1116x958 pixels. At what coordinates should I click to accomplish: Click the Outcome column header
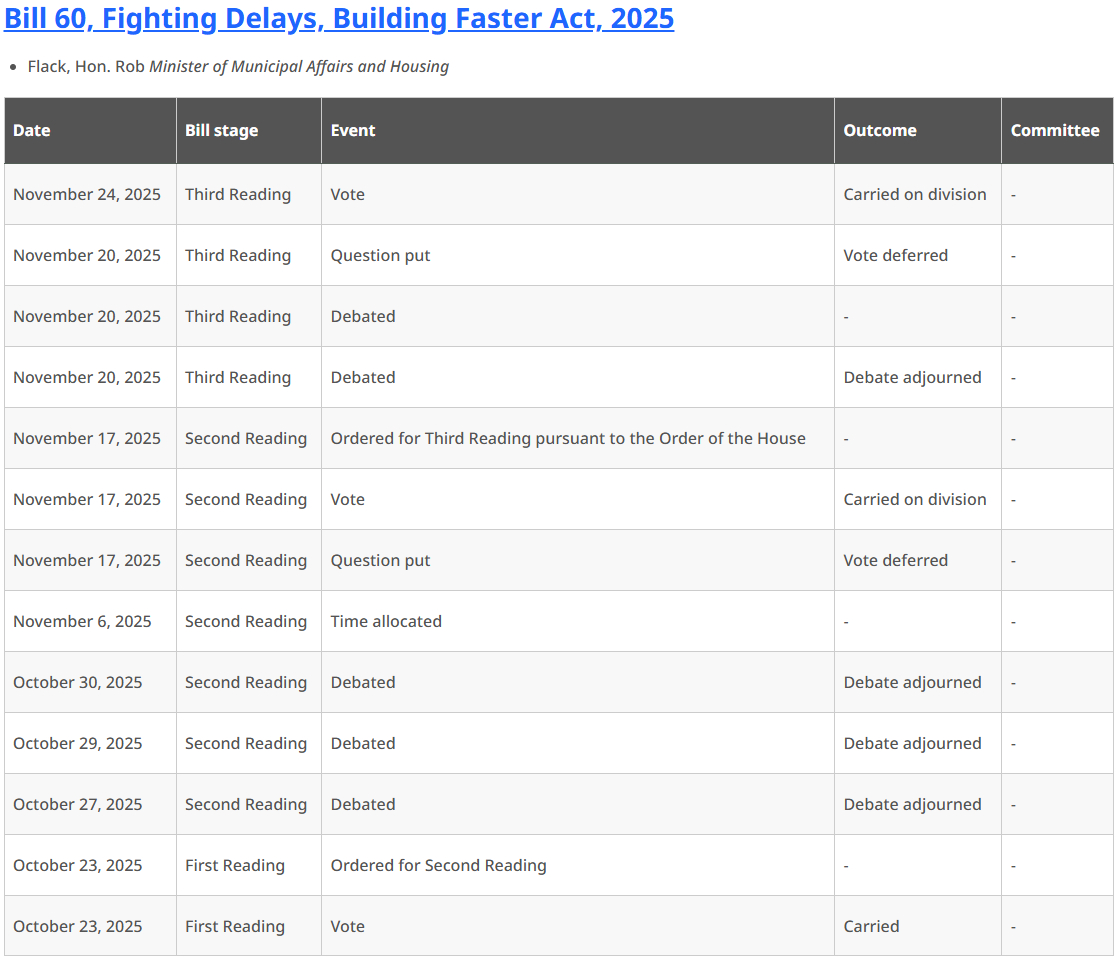tap(879, 130)
